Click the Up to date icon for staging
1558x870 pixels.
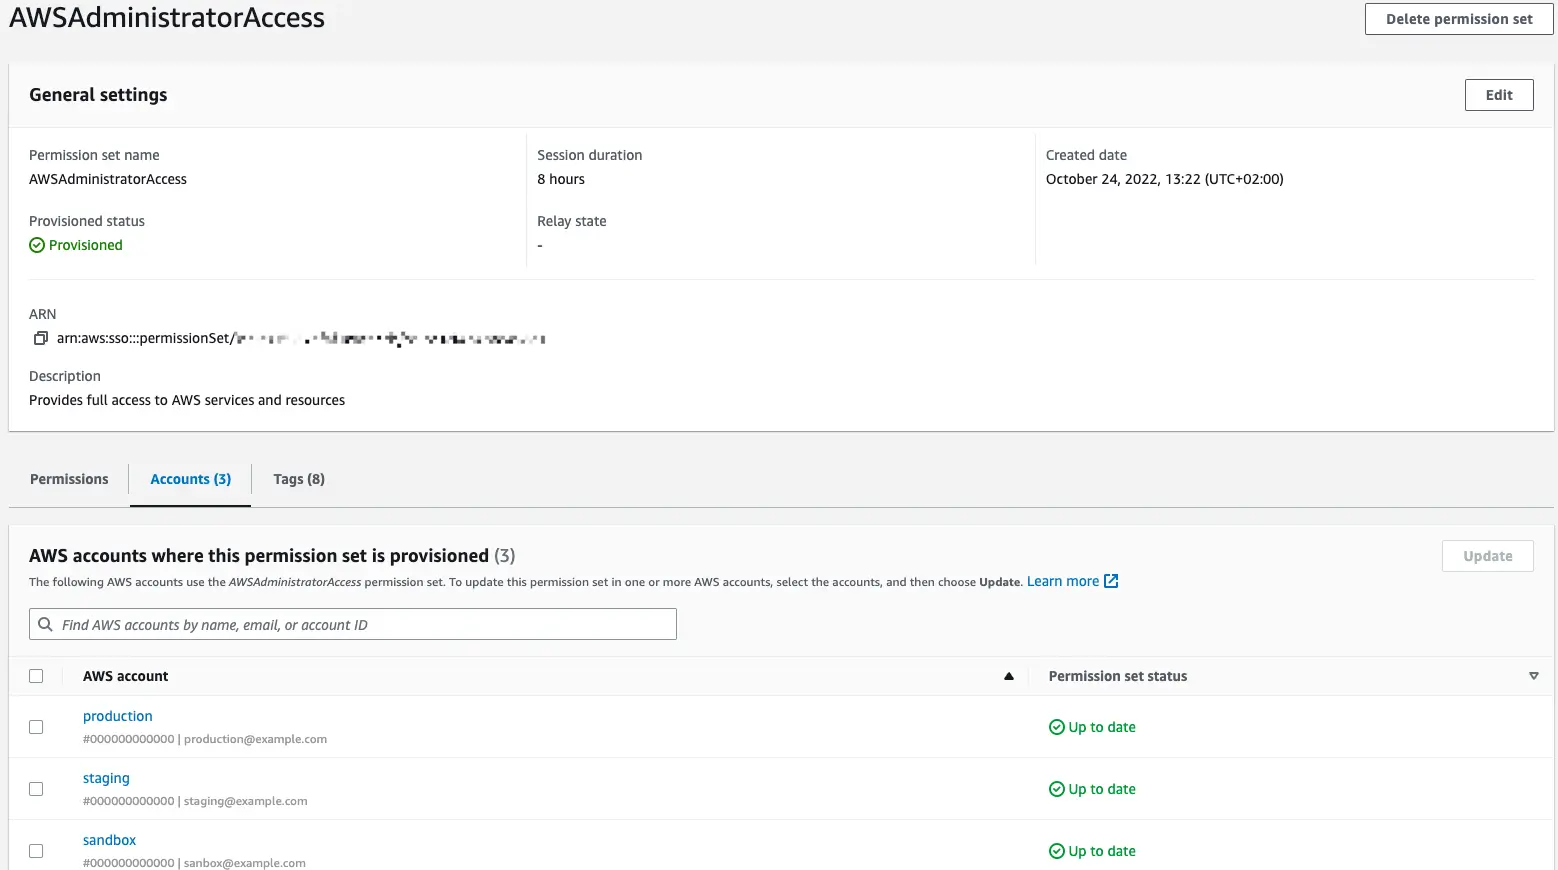[1056, 789]
